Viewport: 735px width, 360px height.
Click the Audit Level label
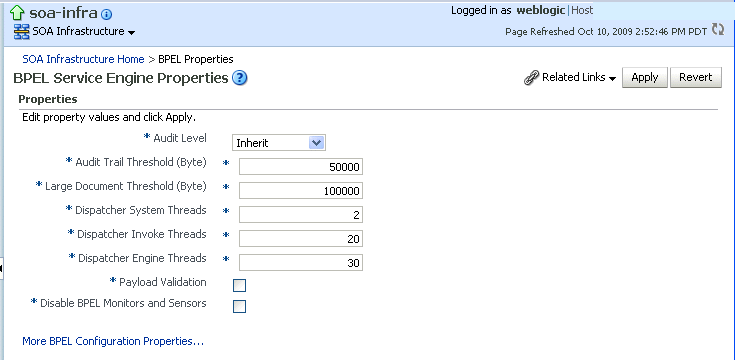180,138
